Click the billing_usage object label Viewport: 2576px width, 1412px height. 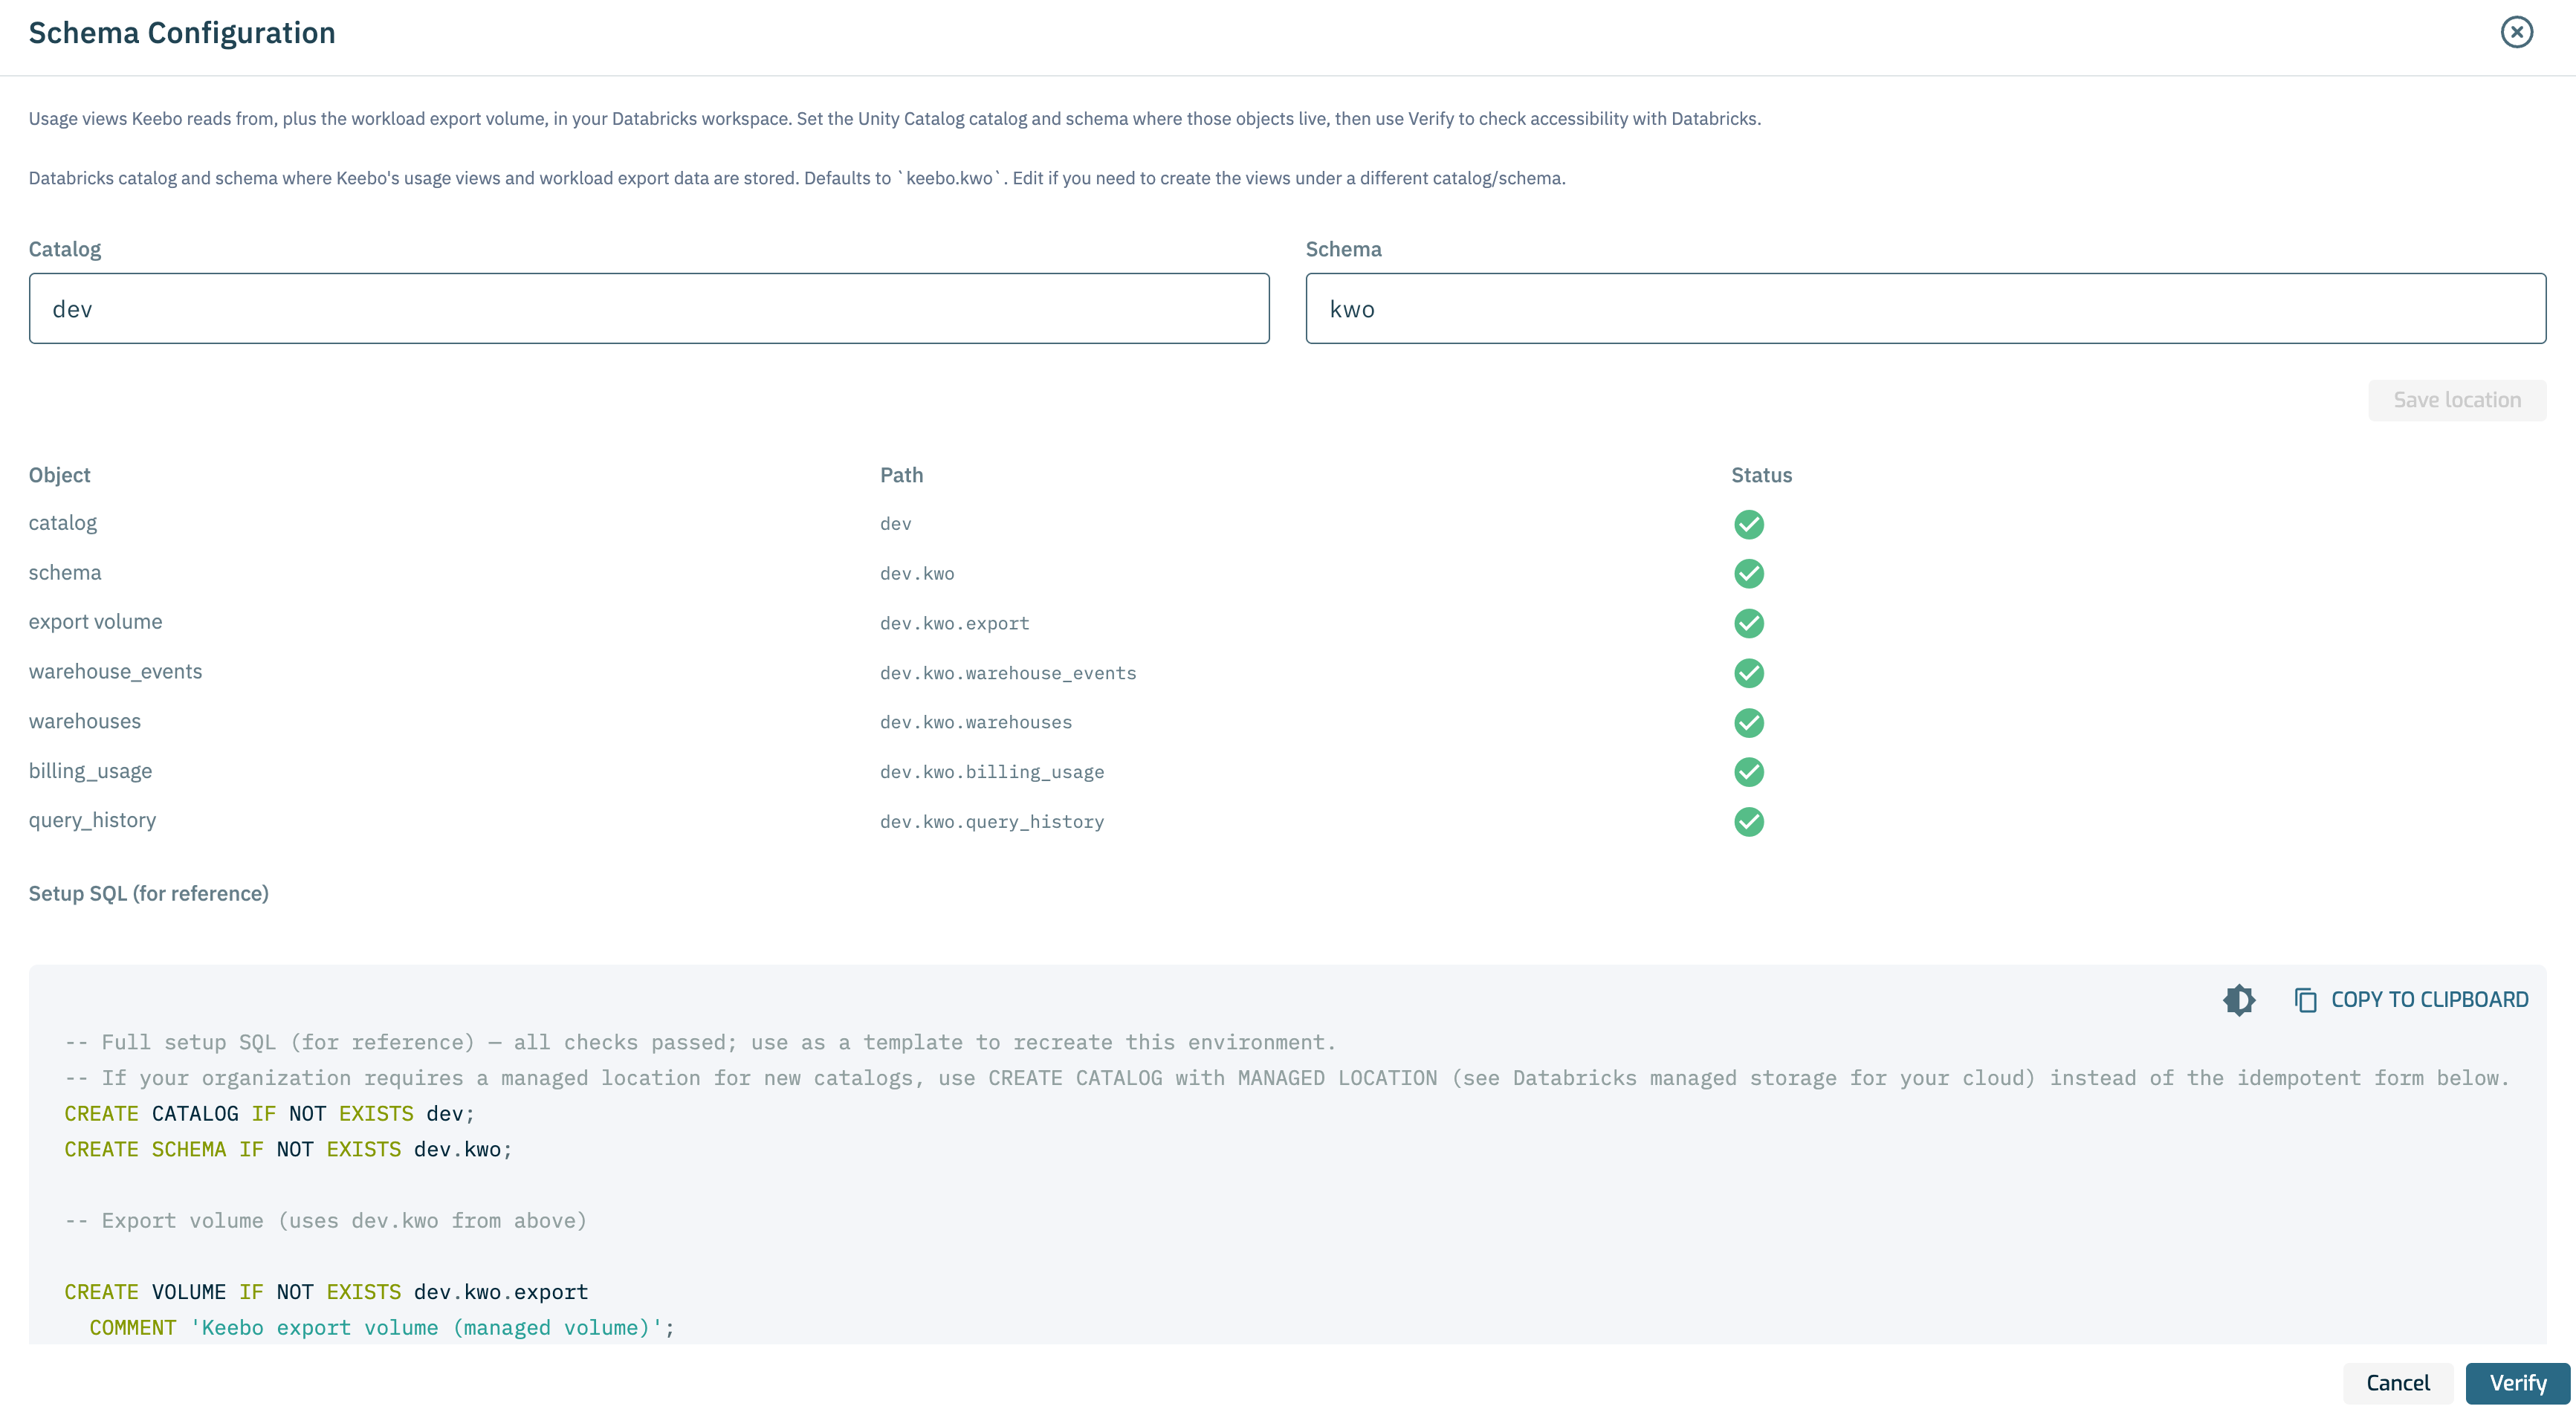tap(90, 770)
